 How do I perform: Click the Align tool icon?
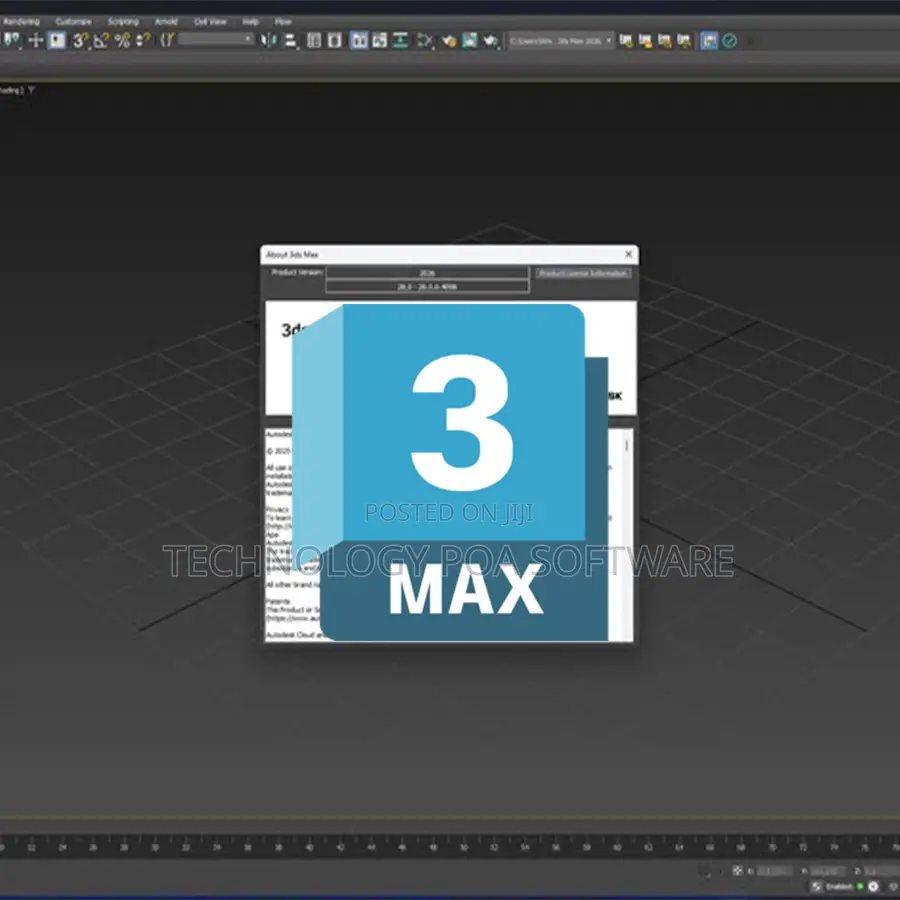tap(290, 40)
